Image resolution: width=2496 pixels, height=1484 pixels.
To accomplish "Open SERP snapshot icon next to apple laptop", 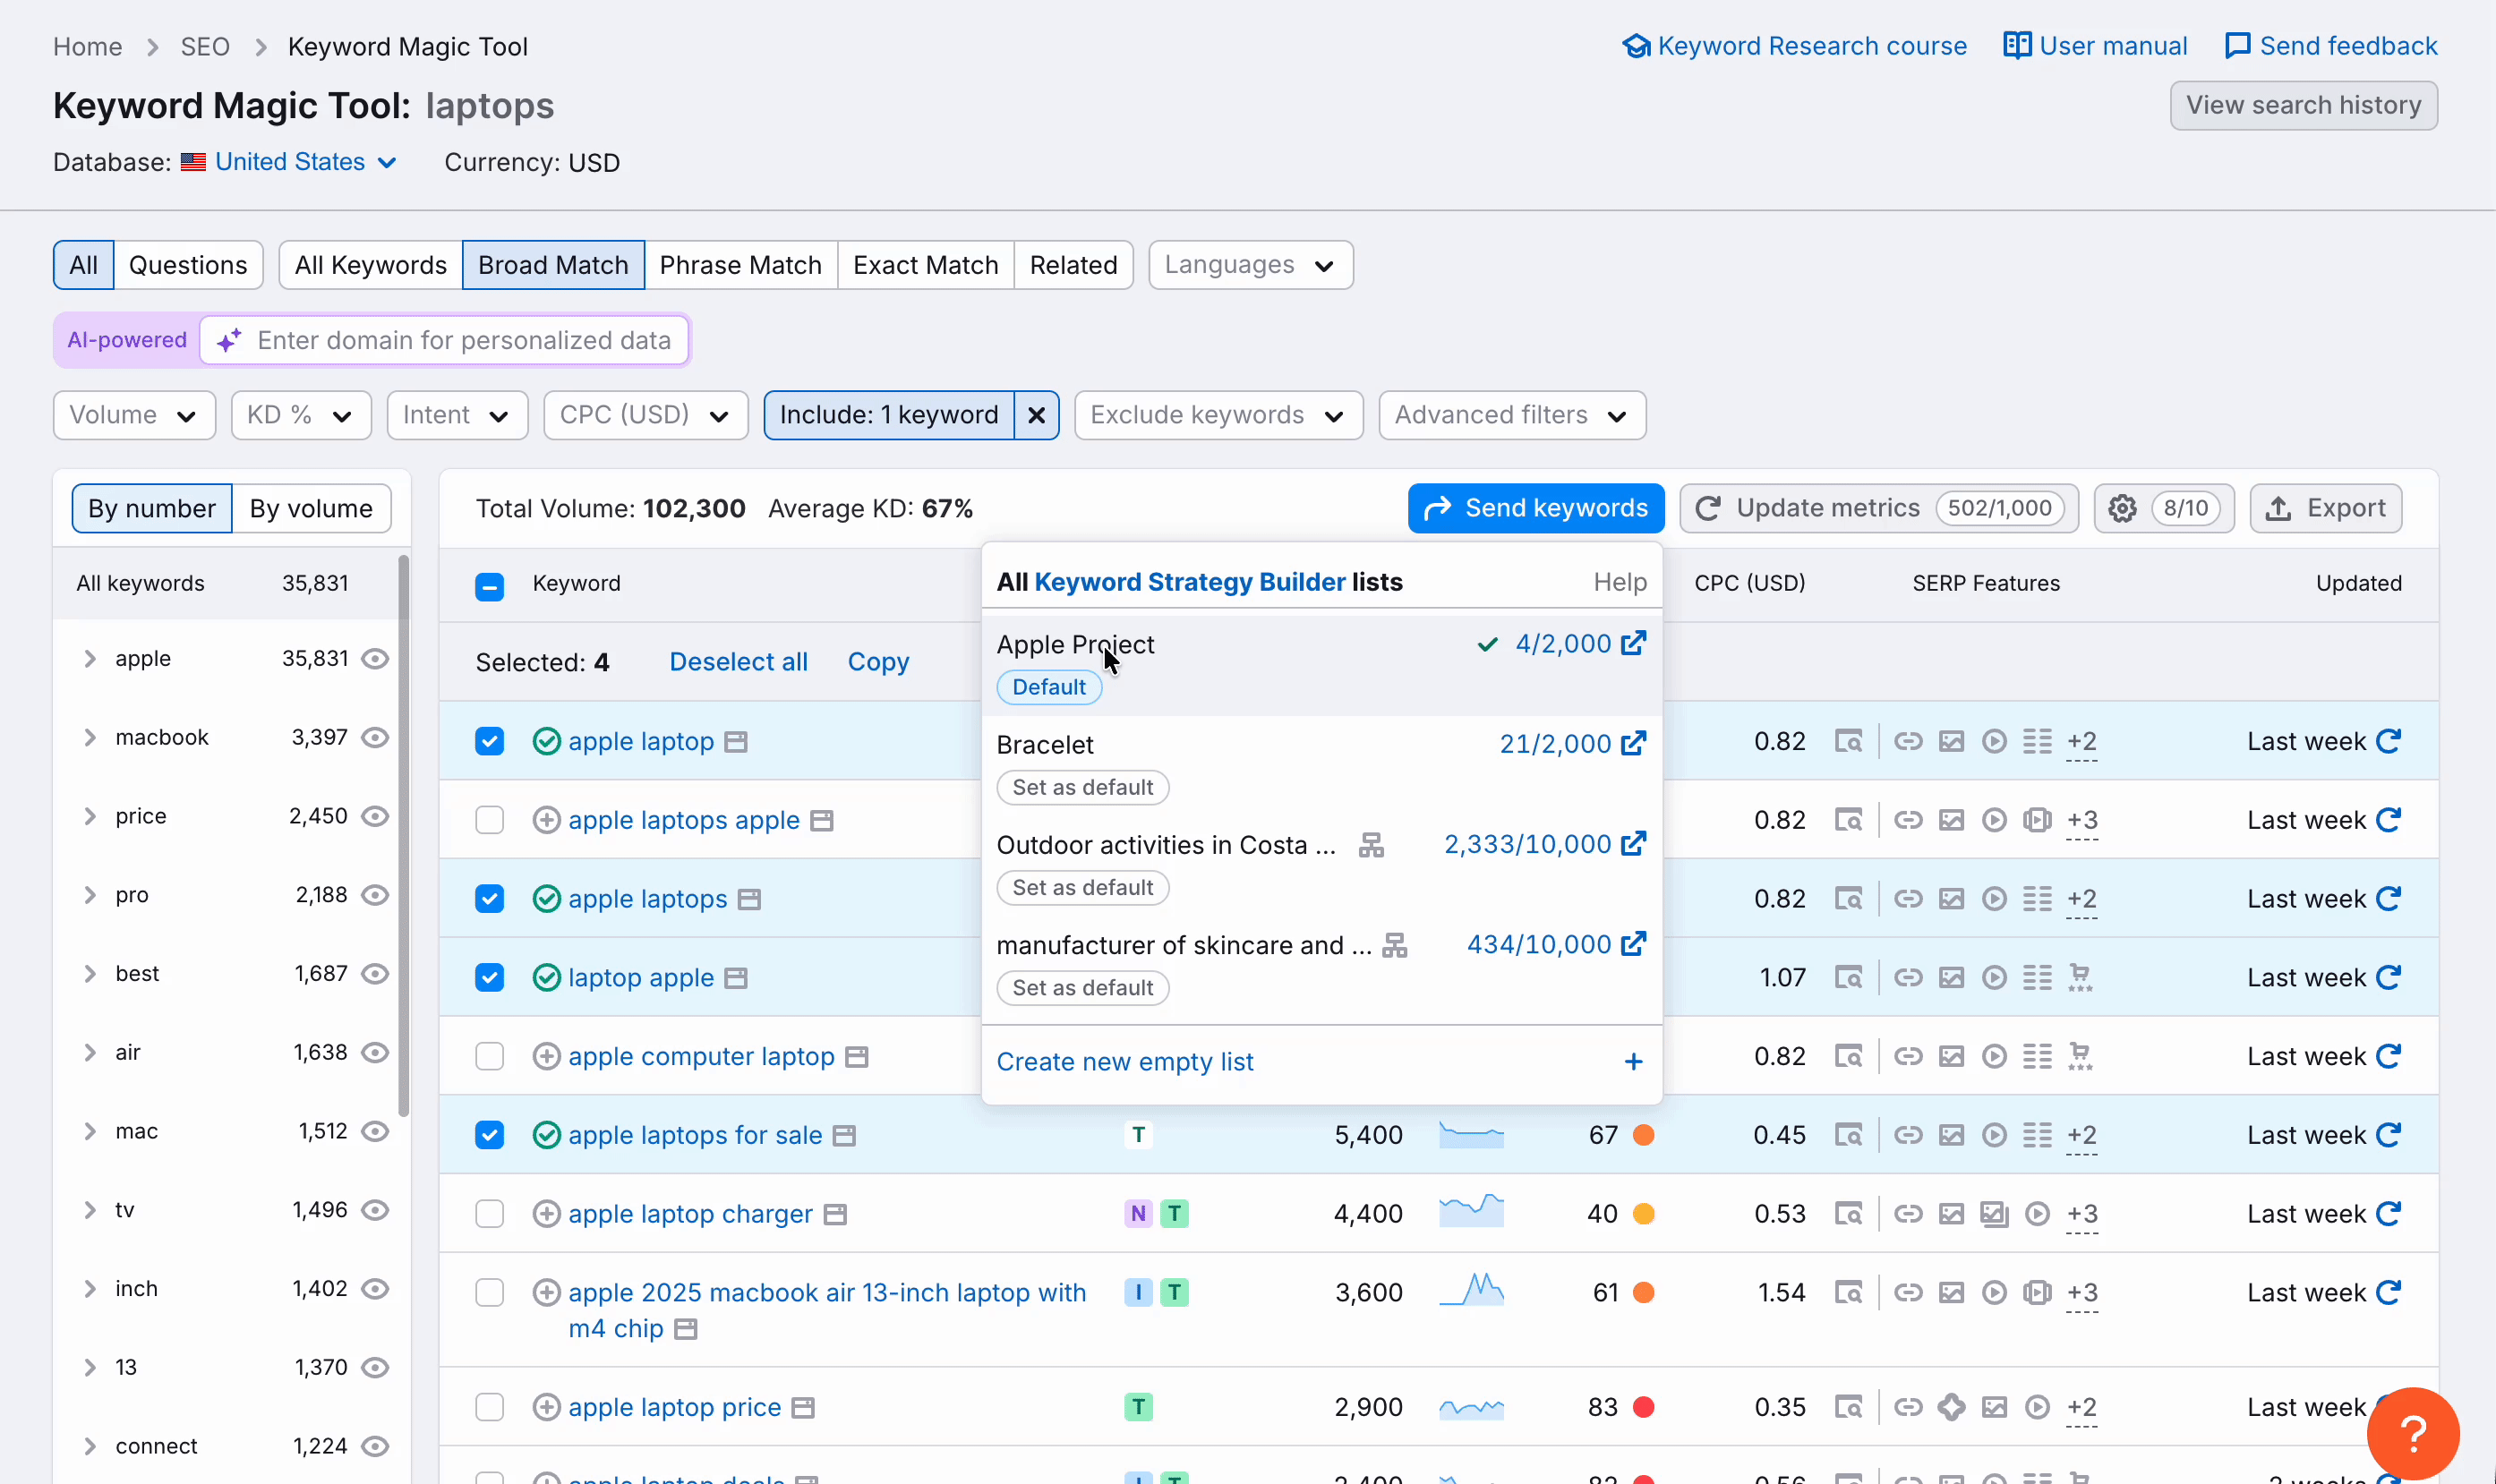I will 736,742.
